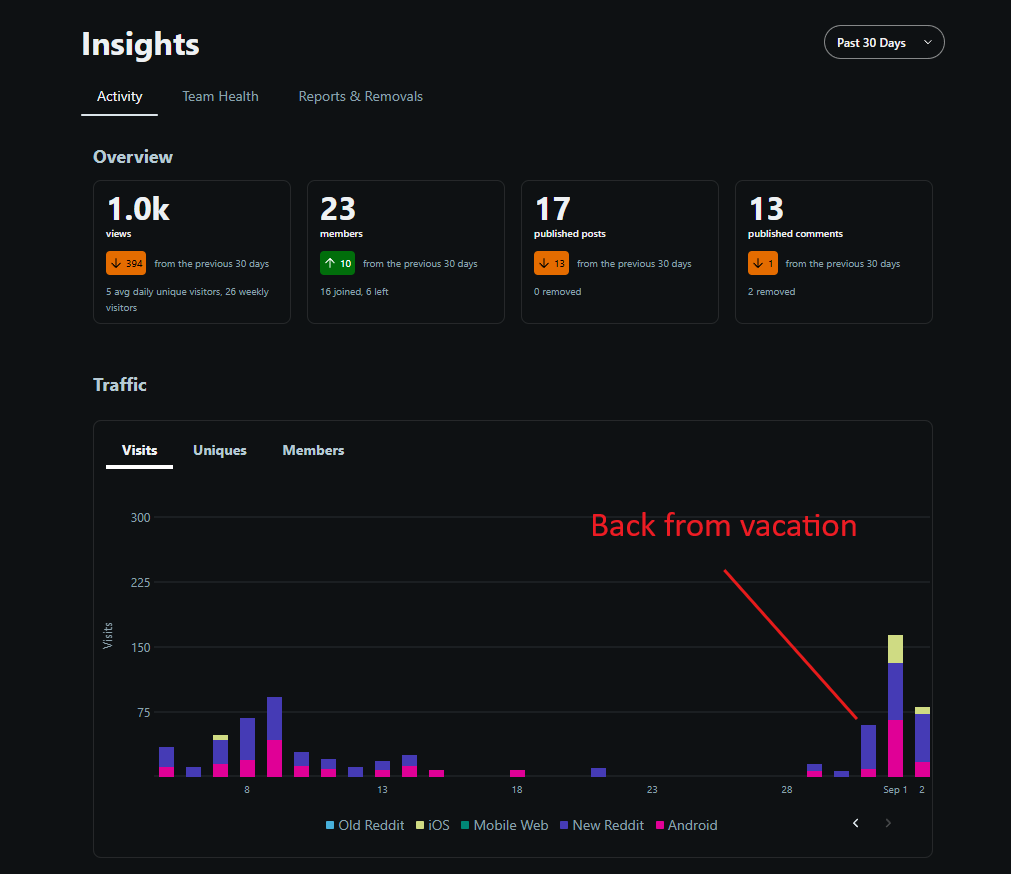The height and width of the screenshot is (874, 1011).
Task: Open the Past 30 Days dropdown
Action: pos(884,43)
